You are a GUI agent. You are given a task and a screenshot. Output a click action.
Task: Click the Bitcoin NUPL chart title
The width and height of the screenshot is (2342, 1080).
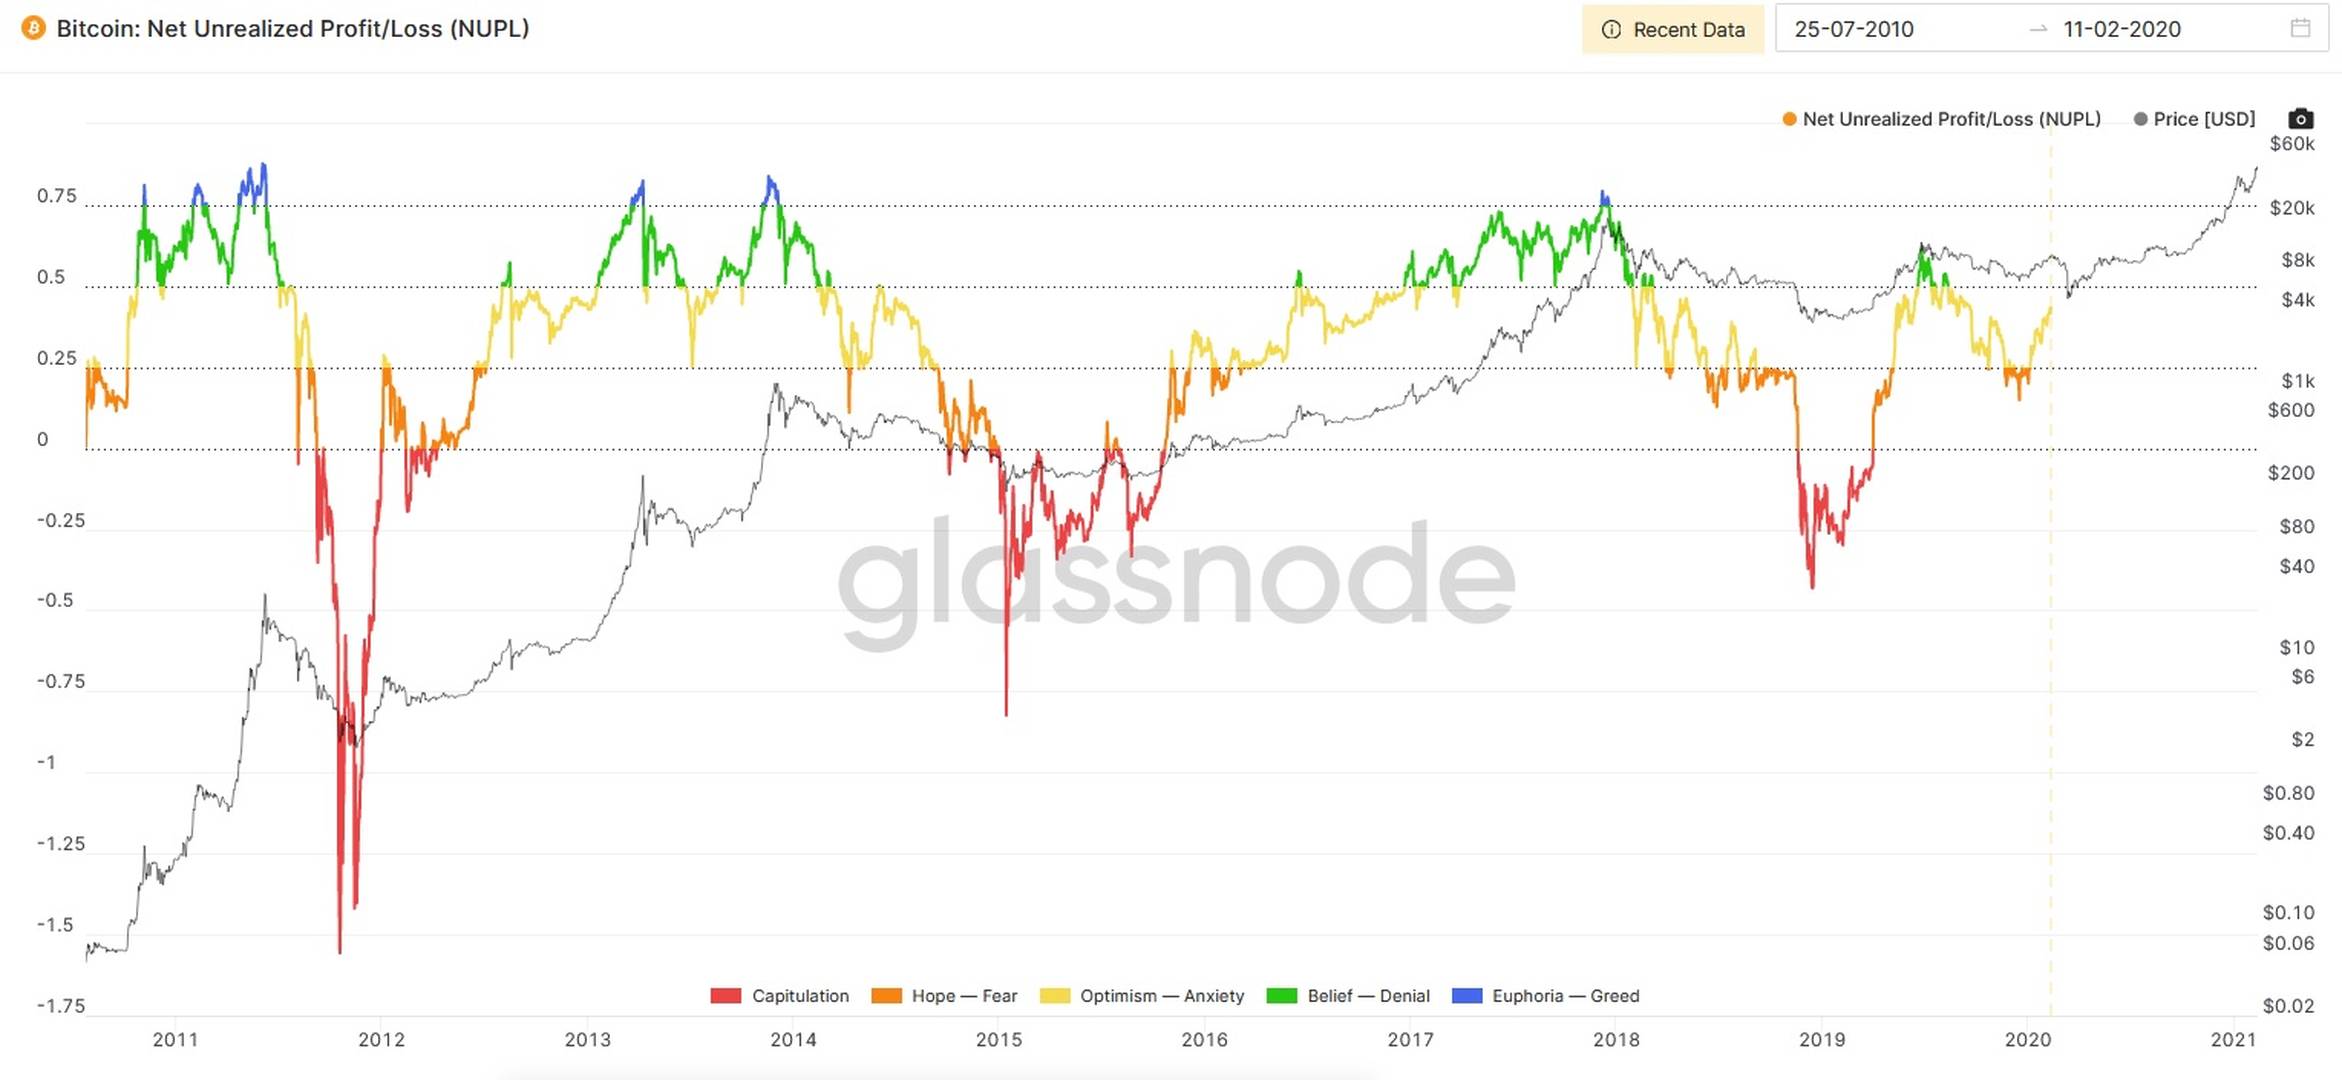pyautogui.click(x=292, y=28)
